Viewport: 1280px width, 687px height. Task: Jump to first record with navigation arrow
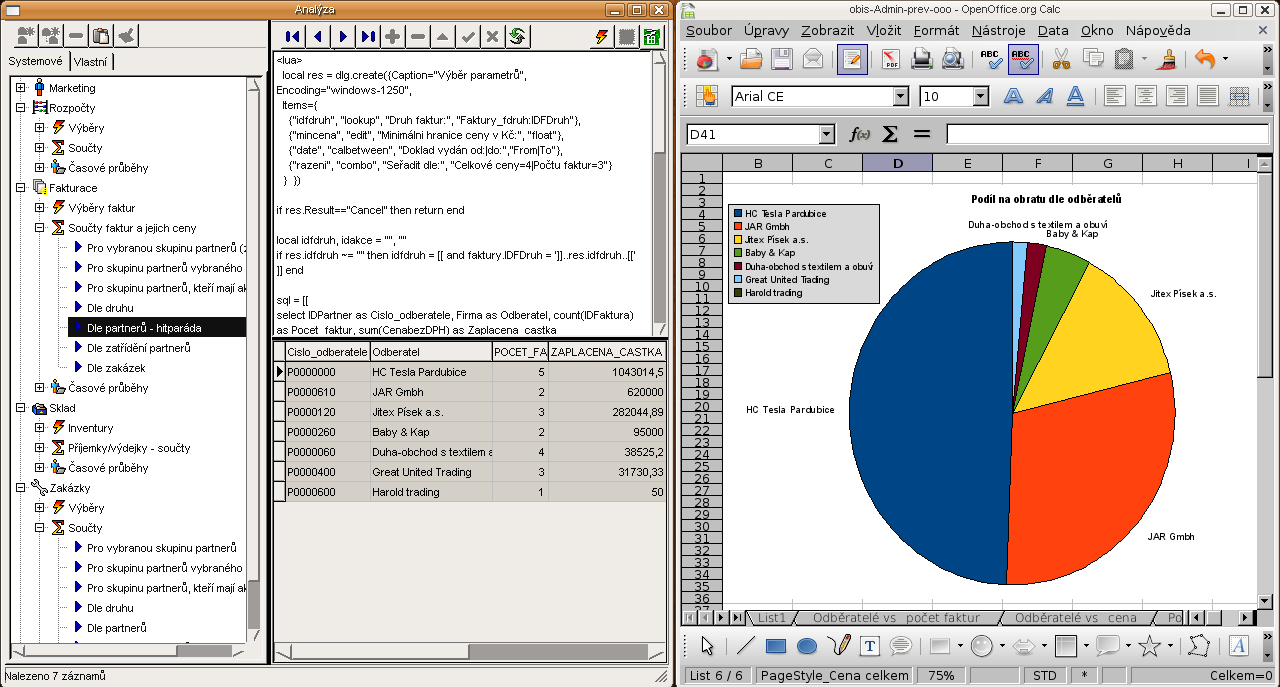(x=292, y=37)
